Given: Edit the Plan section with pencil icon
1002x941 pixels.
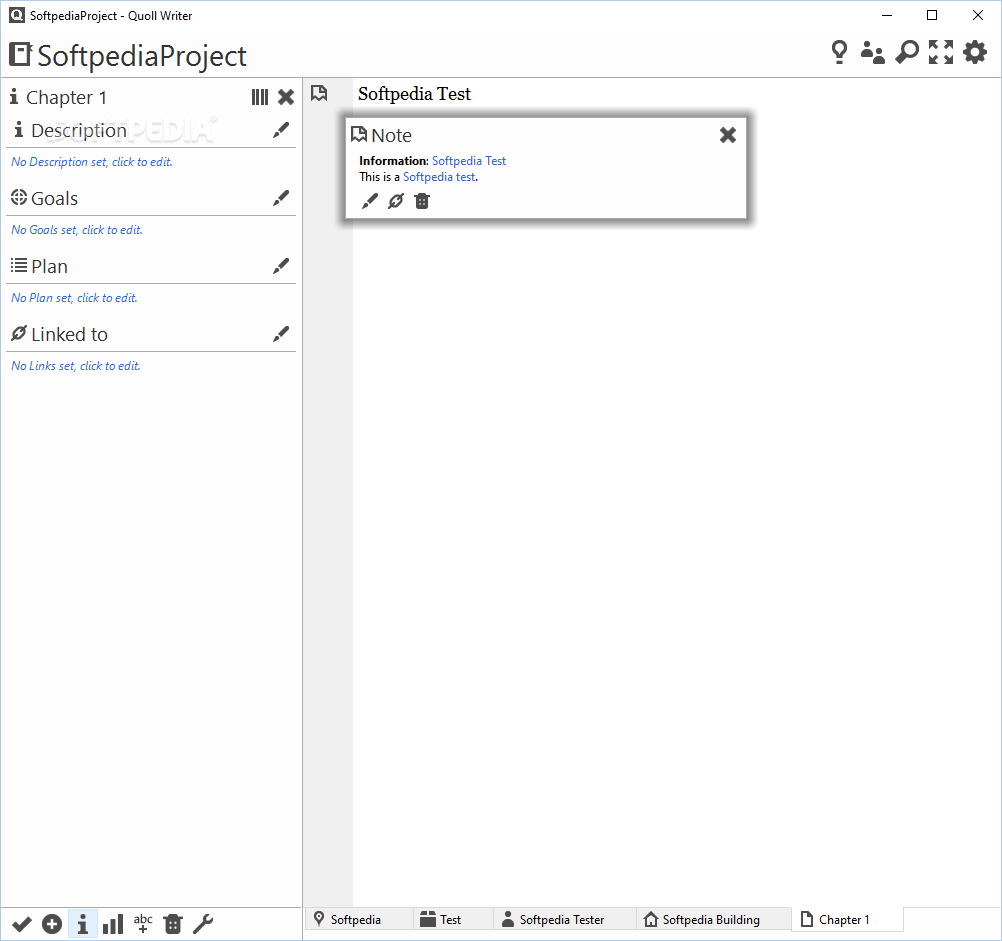Looking at the screenshot, I should (281, 266).
